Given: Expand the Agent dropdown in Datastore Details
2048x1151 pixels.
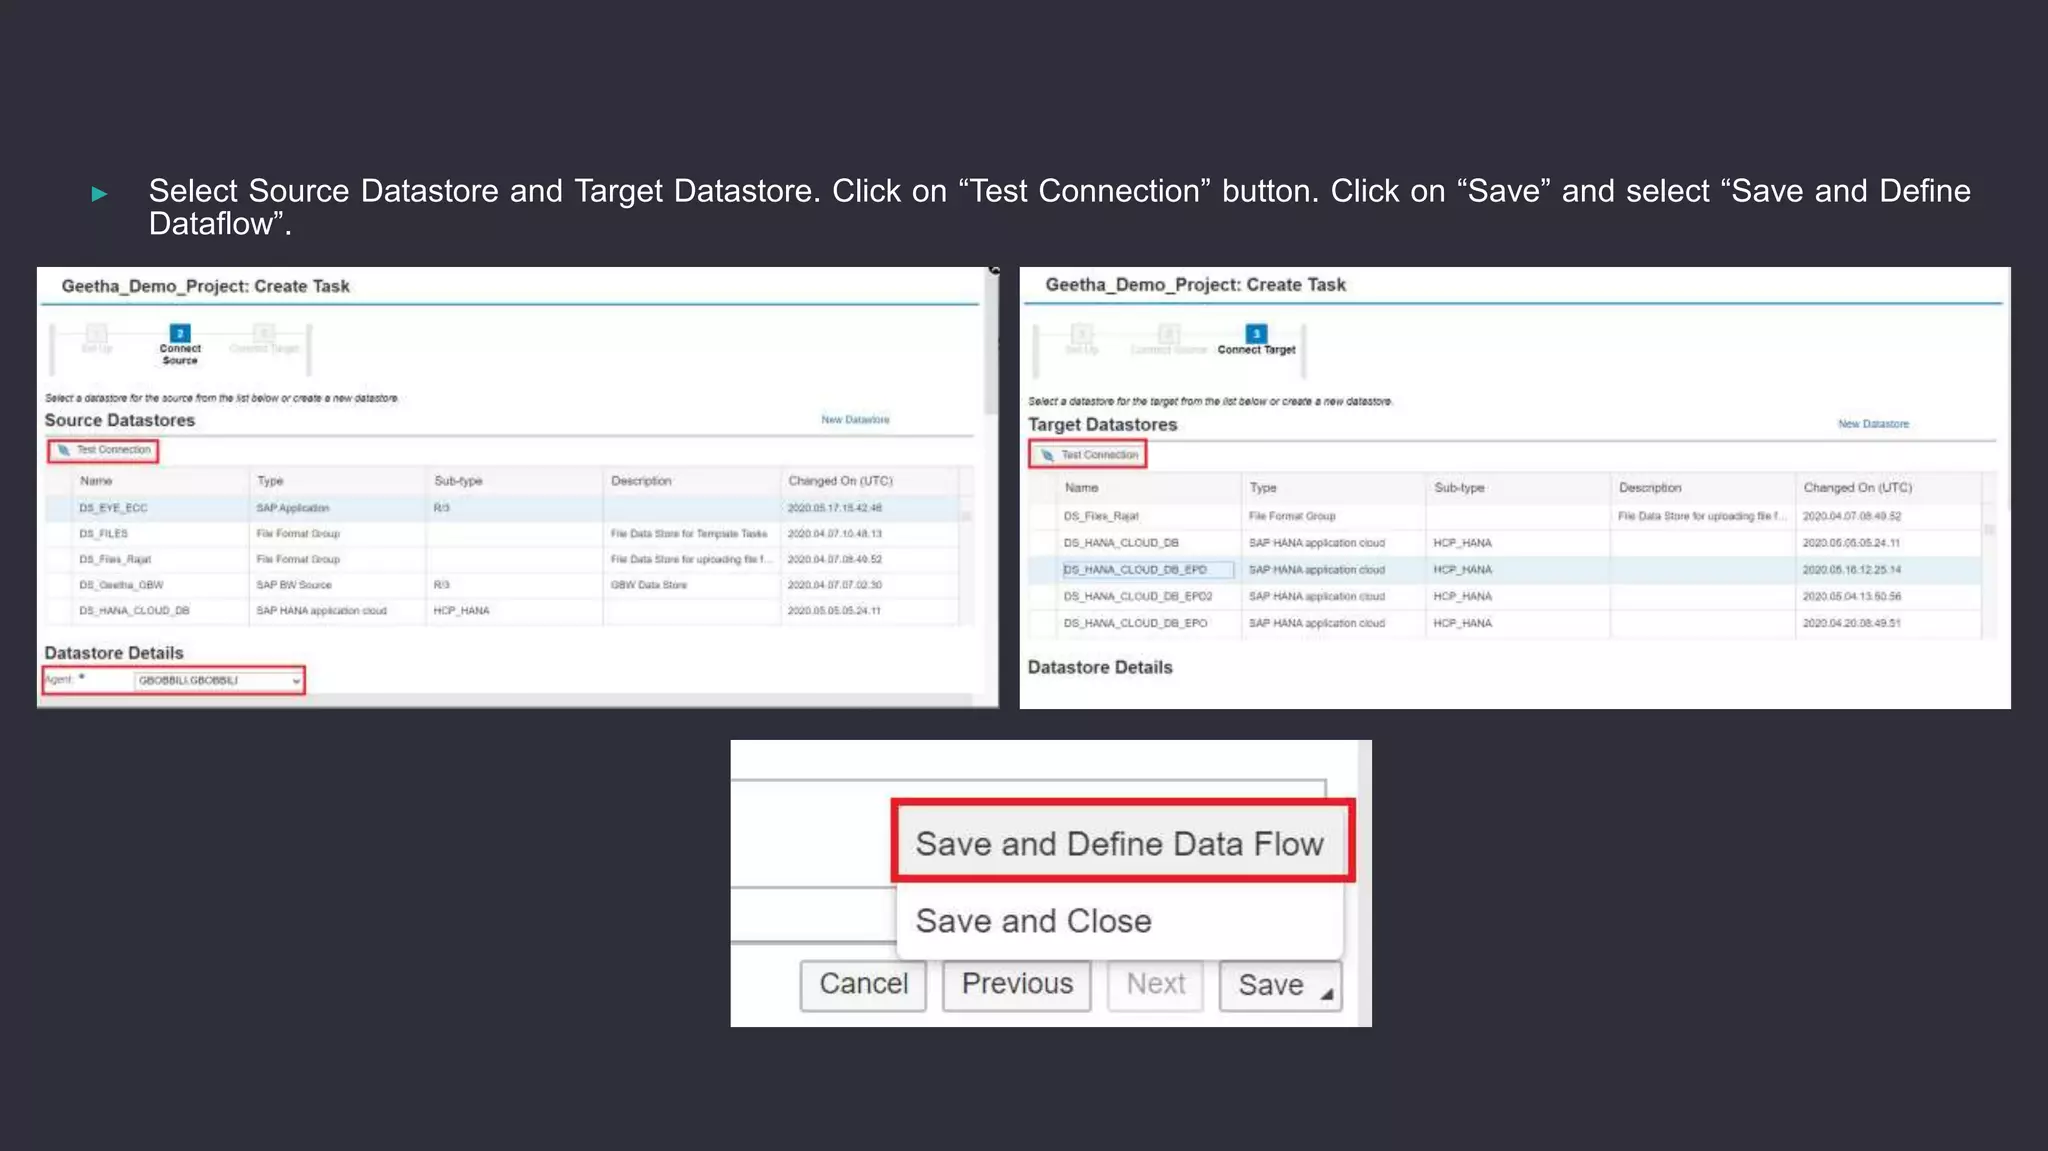Looking at the screenshot, I should pyautogui.click(x=296, y=681).
